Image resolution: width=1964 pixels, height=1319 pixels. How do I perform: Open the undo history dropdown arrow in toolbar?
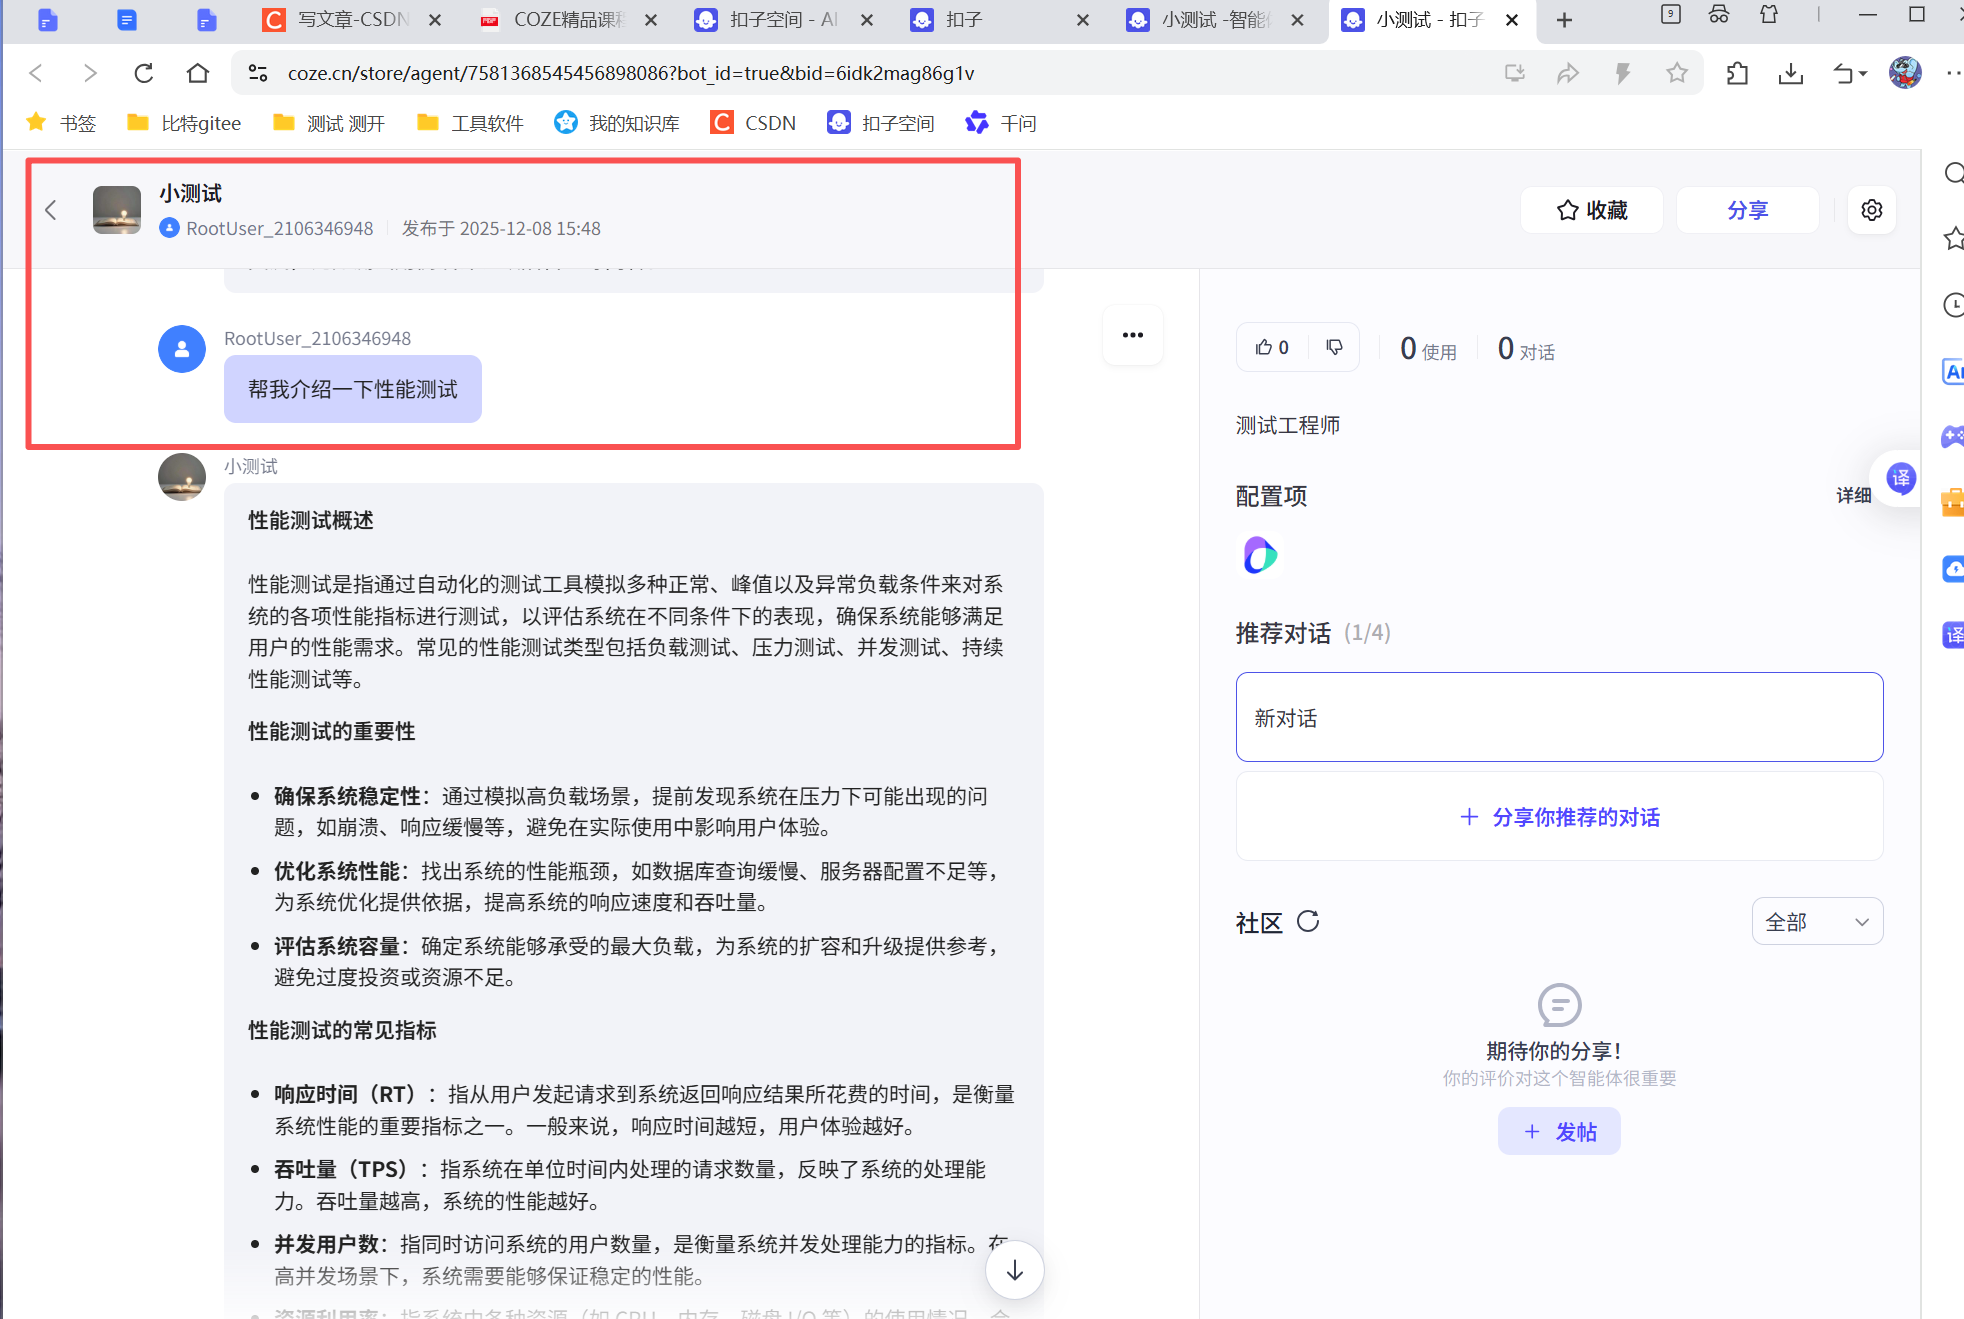pyautogui.click(x=1863, y=73)
